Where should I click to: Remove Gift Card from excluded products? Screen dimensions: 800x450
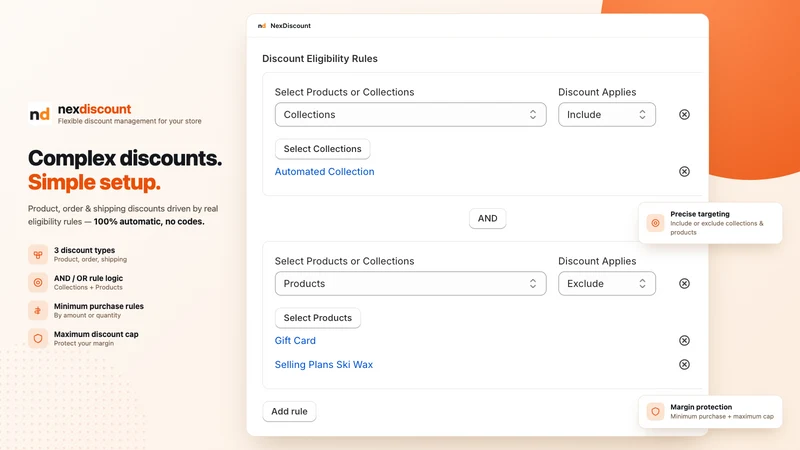(684, 340)
